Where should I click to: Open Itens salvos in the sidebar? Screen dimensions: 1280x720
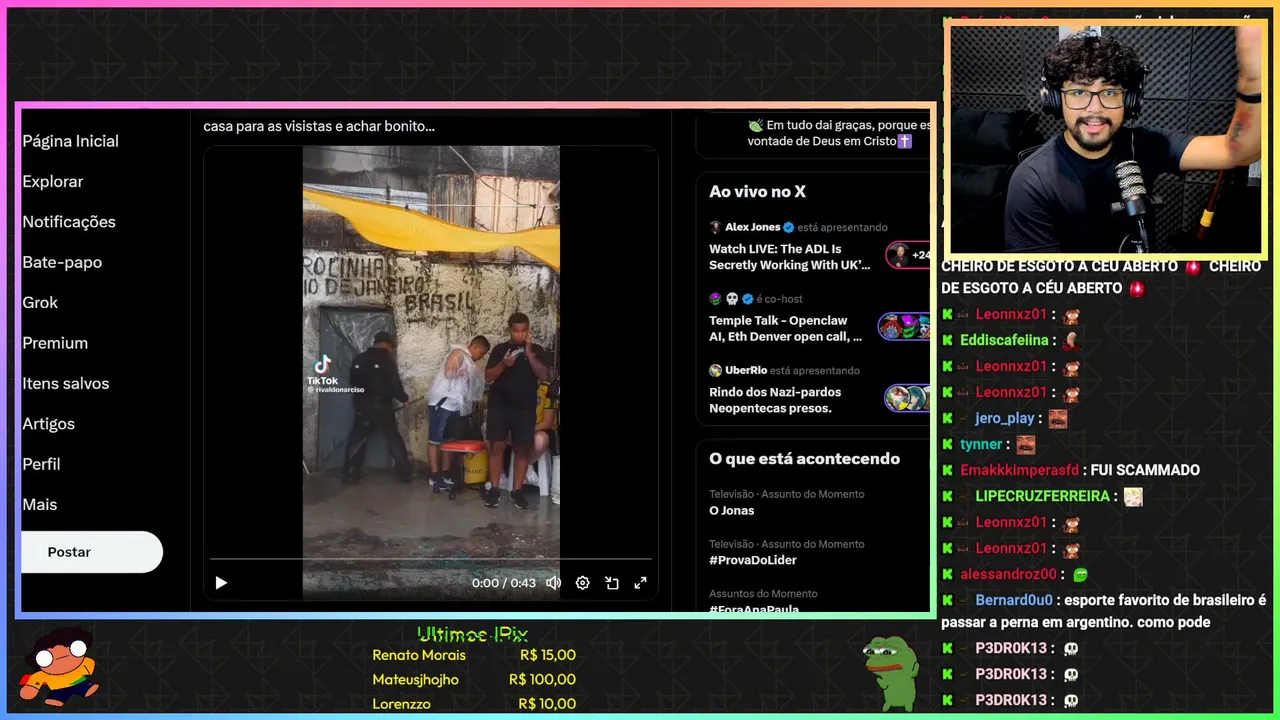[x=66, y=383]
